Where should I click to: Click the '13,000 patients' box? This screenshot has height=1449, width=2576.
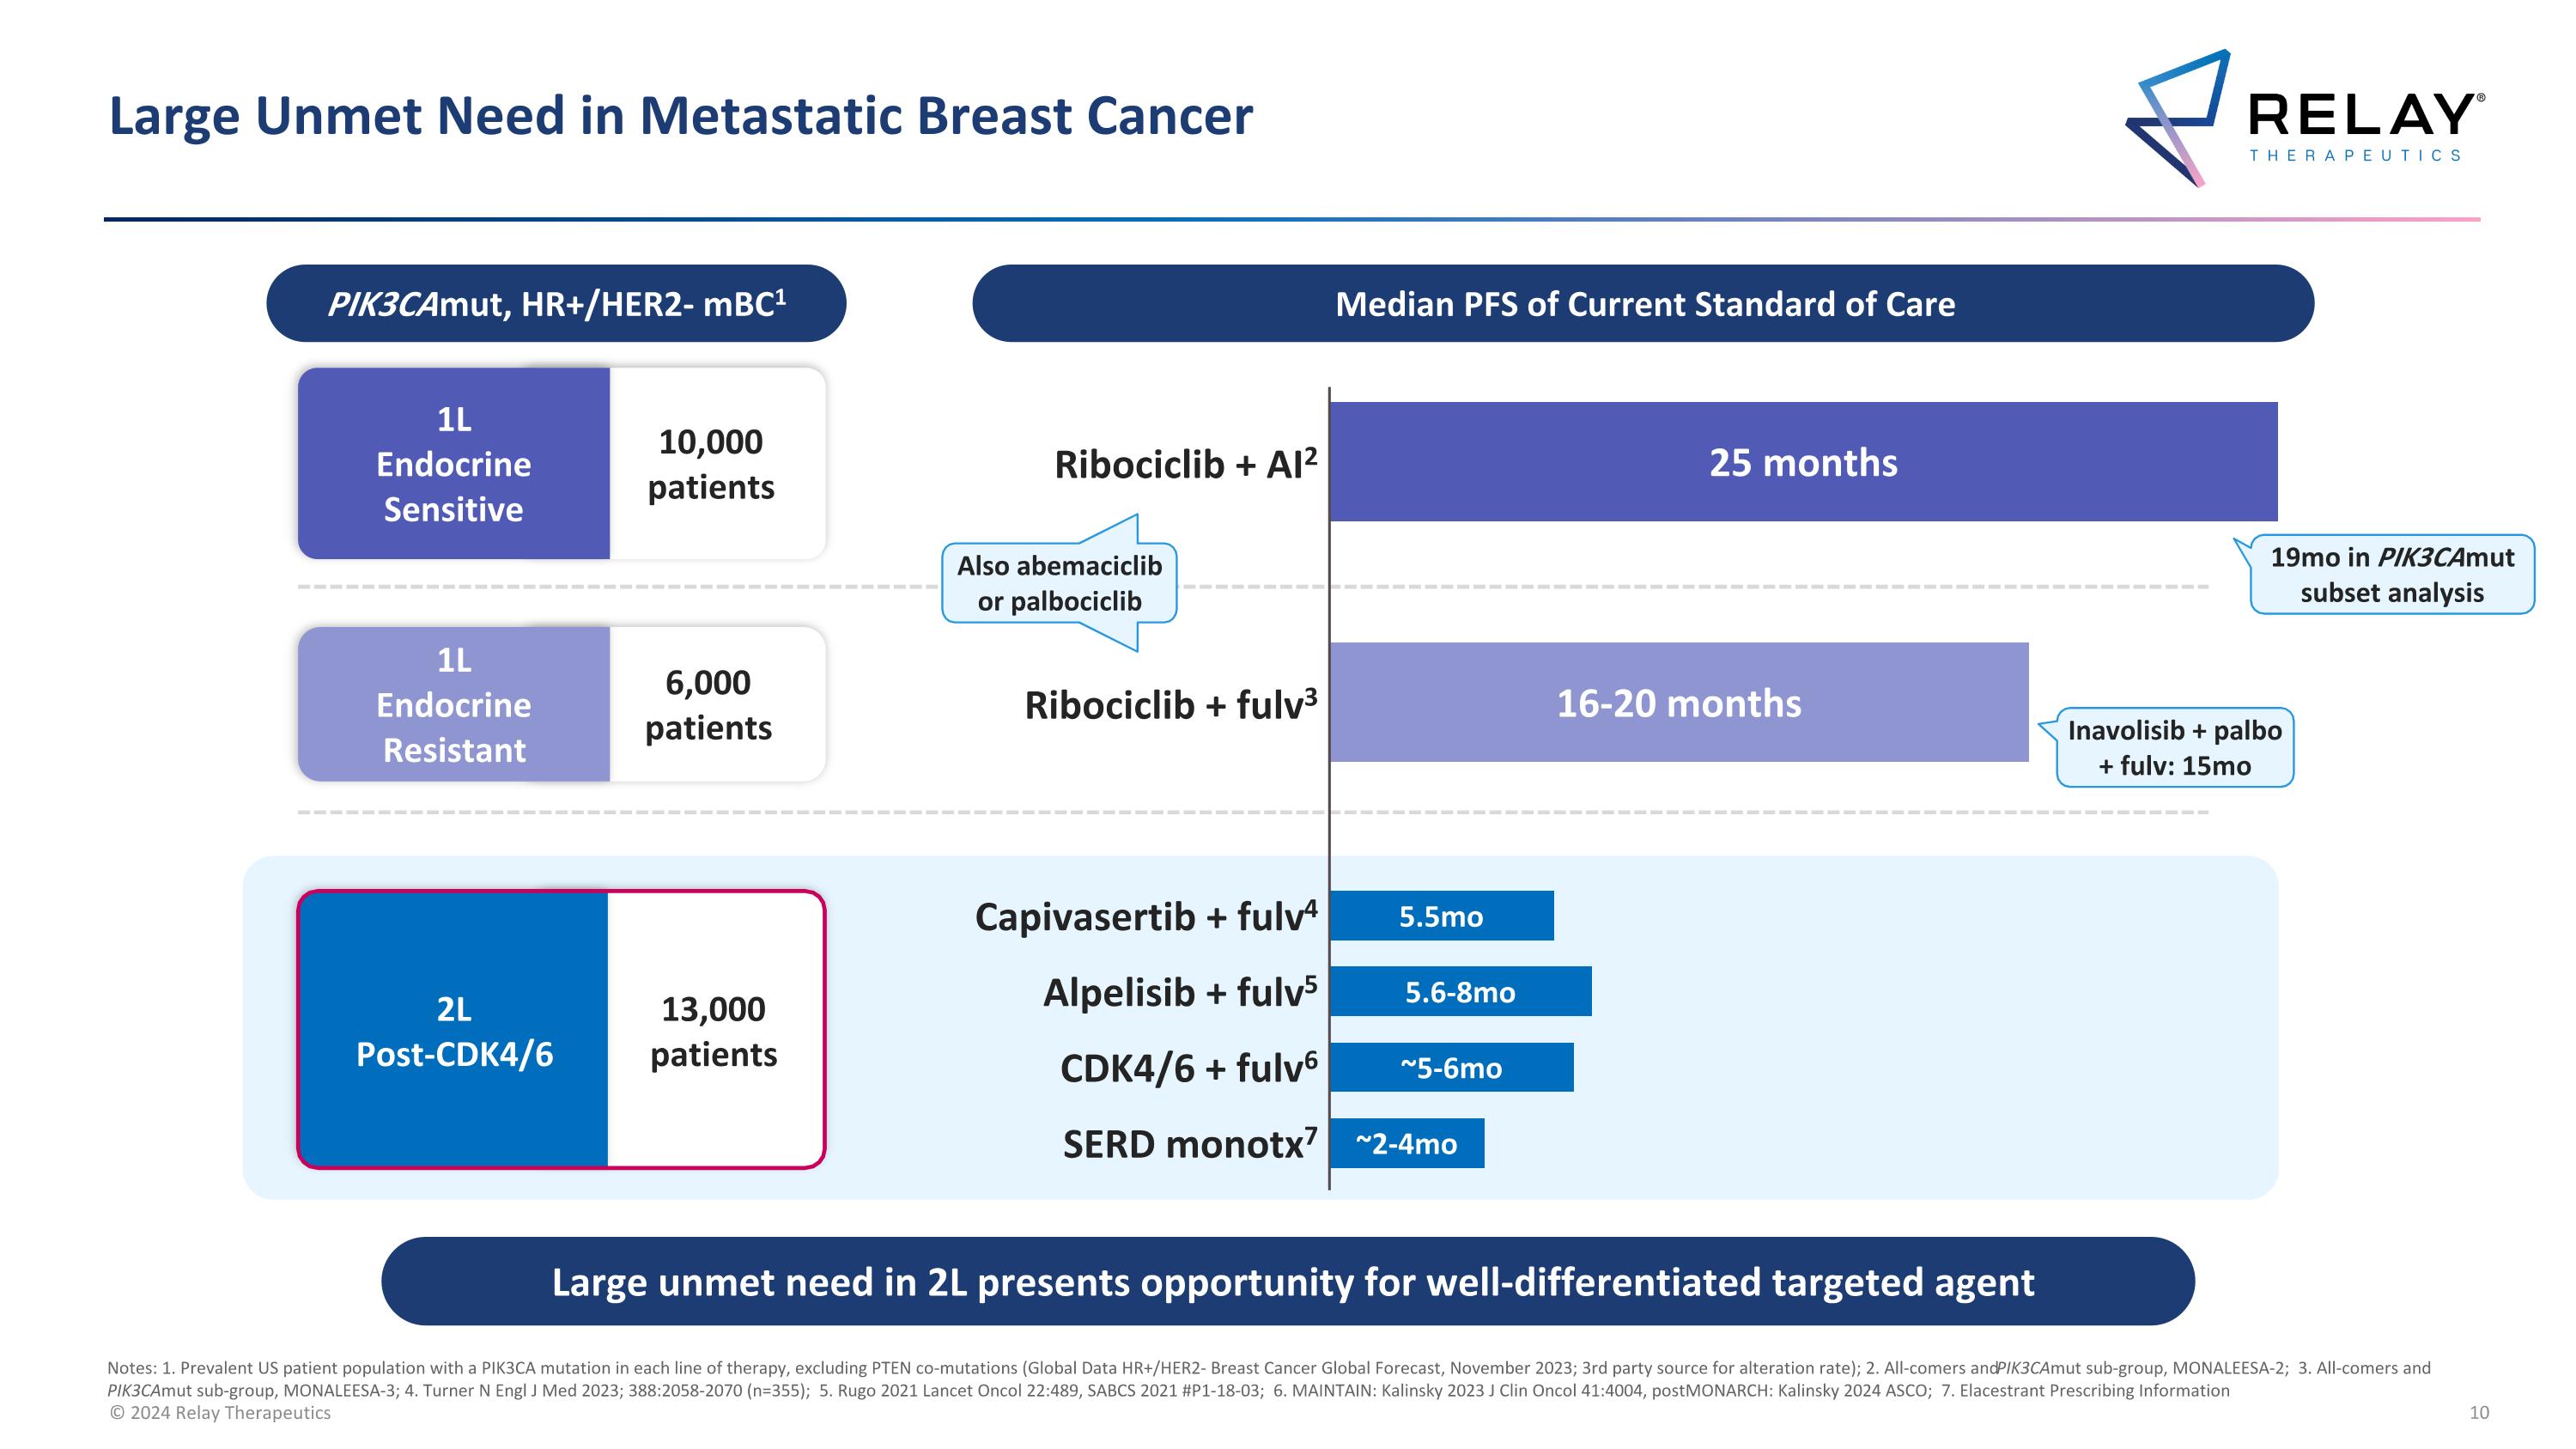[x=714, y=1030]
